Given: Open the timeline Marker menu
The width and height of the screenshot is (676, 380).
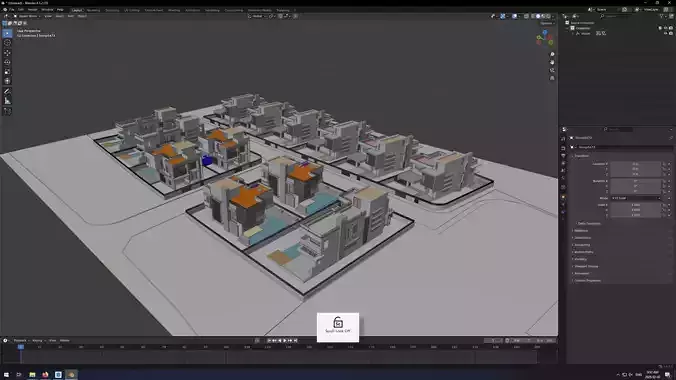Looking at the screenshot, I should click(65, 340).
